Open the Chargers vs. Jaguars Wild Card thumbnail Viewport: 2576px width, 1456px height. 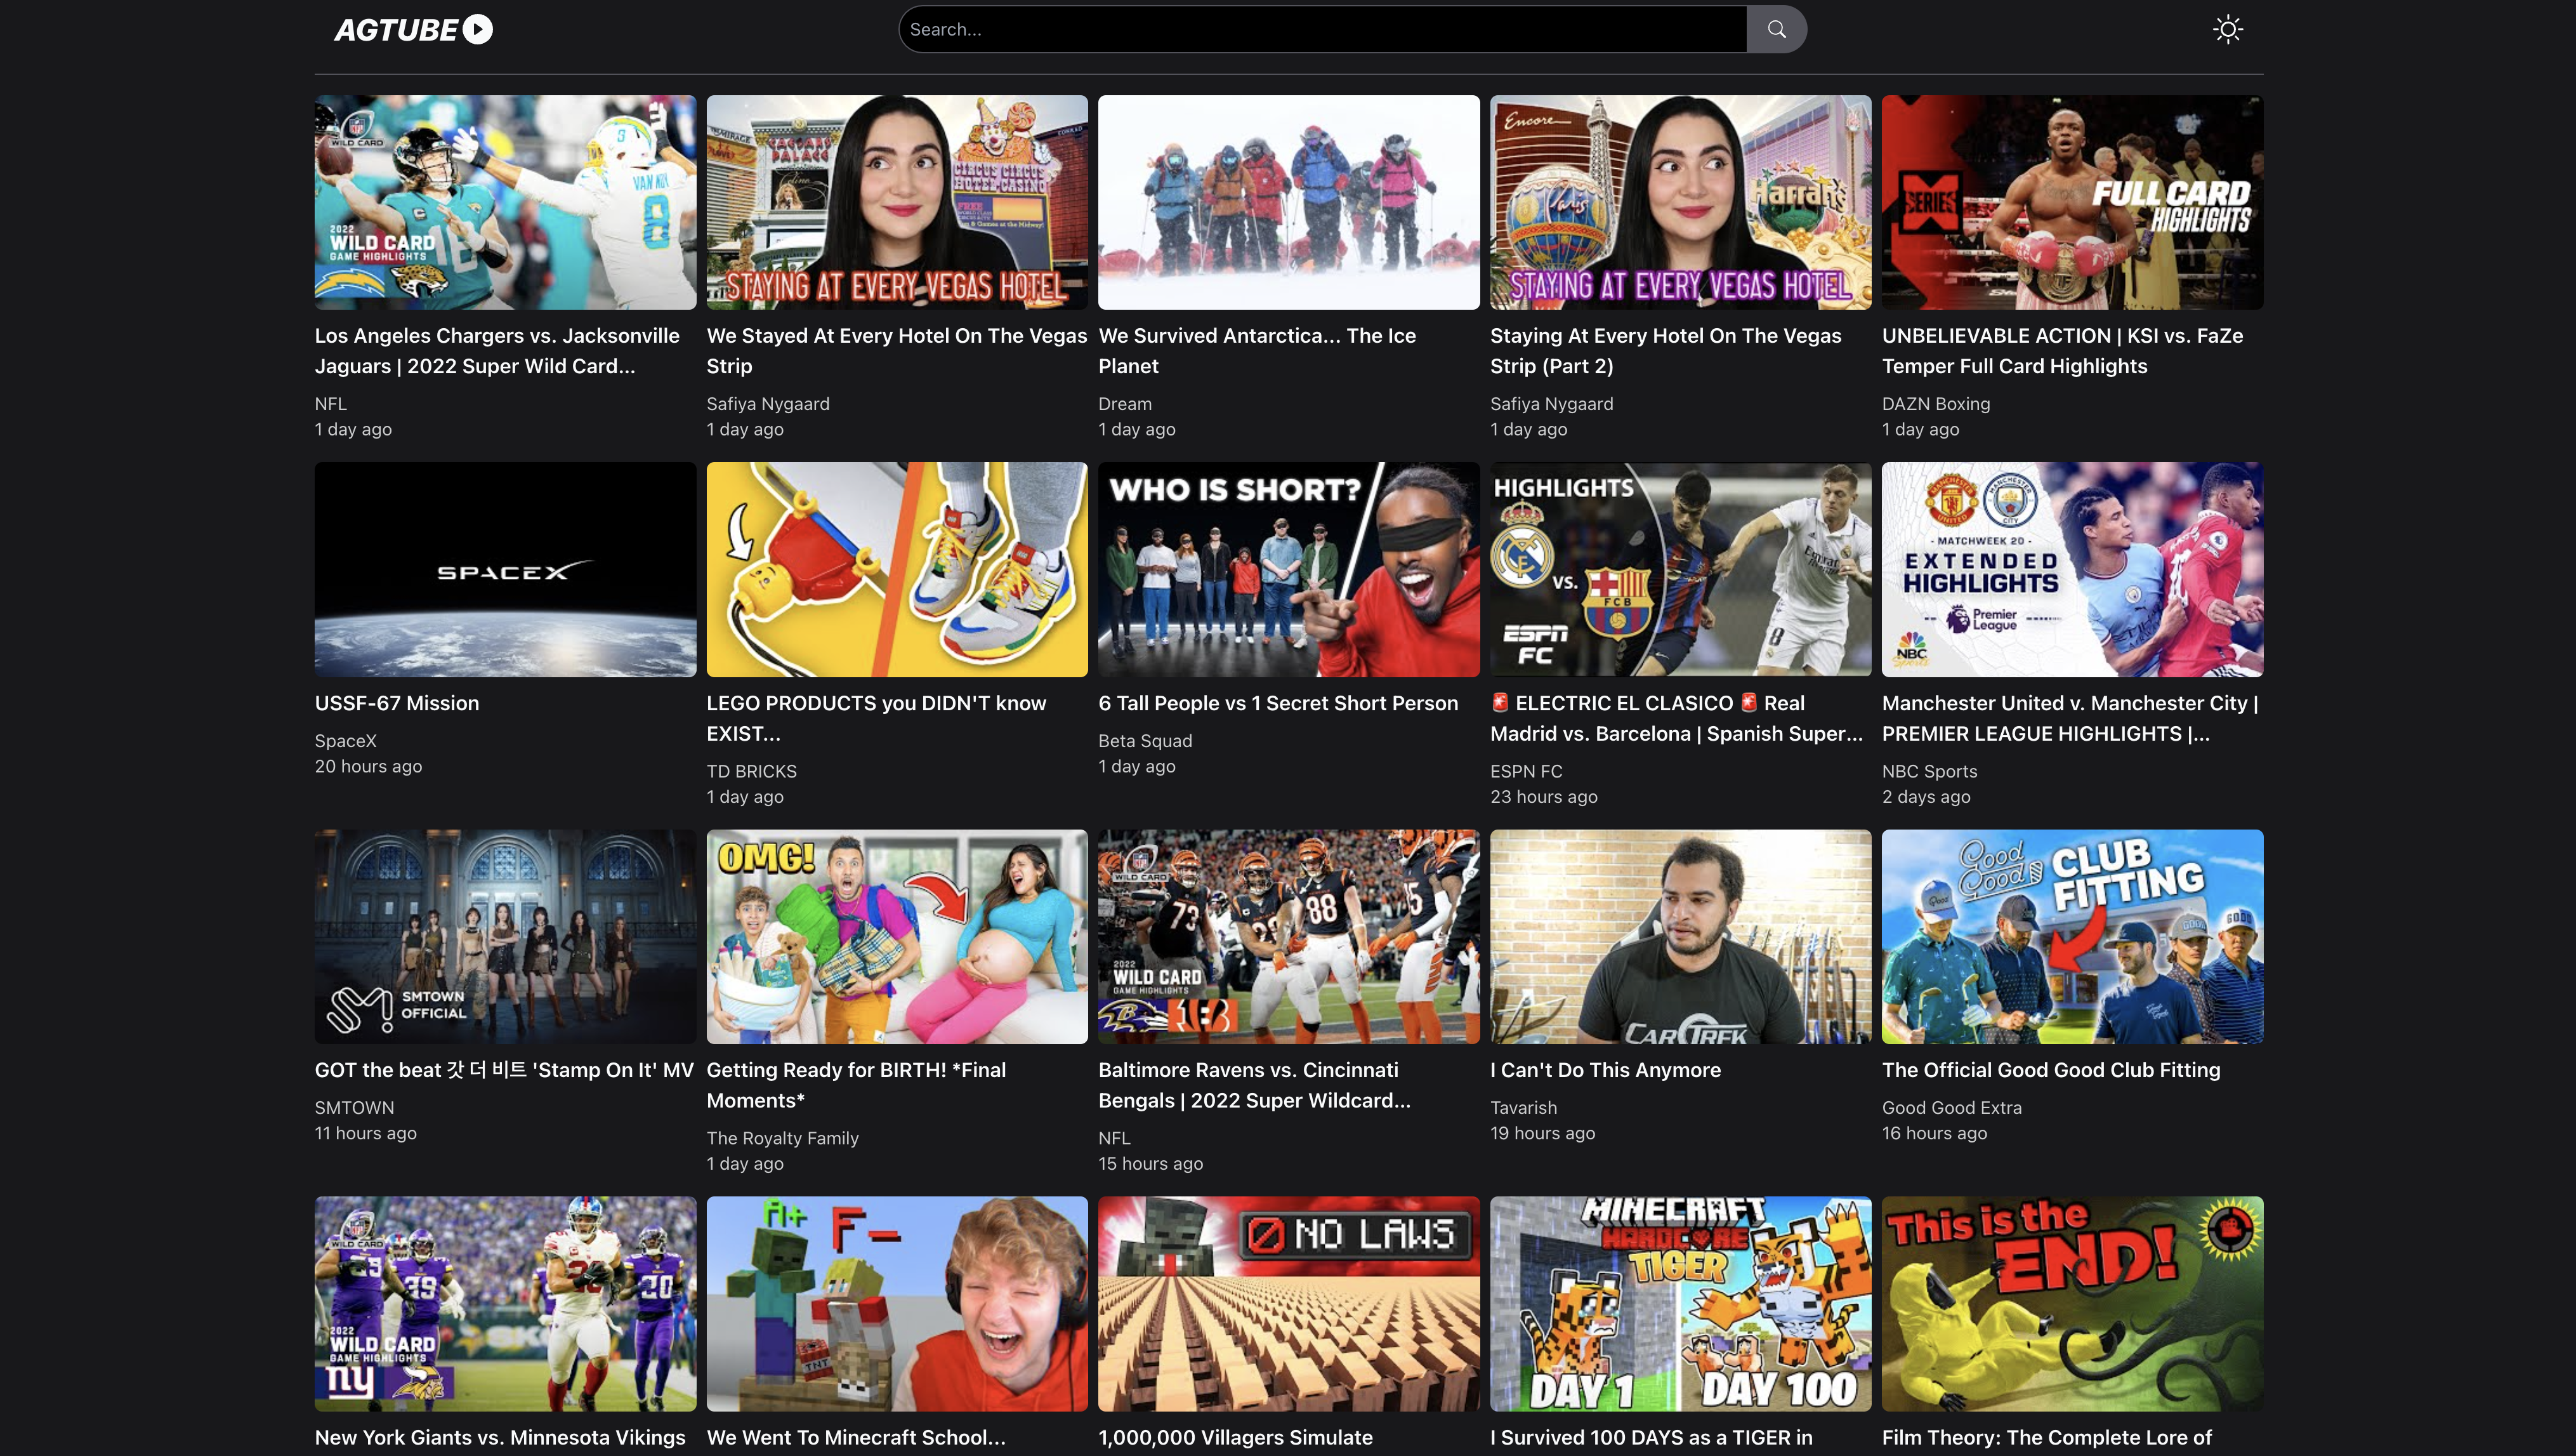pyautogui.click(x=505, y=202)
